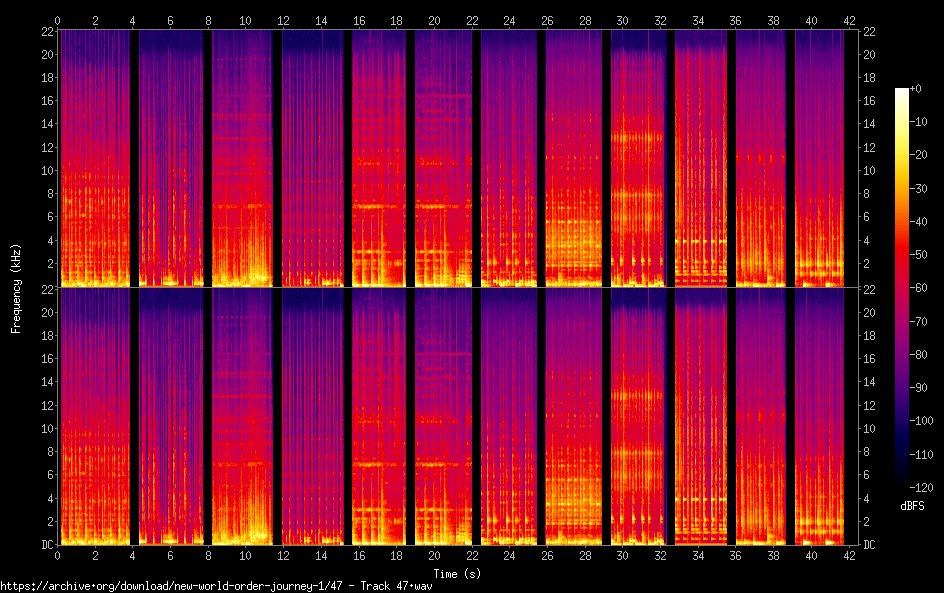Click the top channel's first segment from 0 to 4 seconds
The width and height of the screenshot is (944, 593).
click(94, 158)
